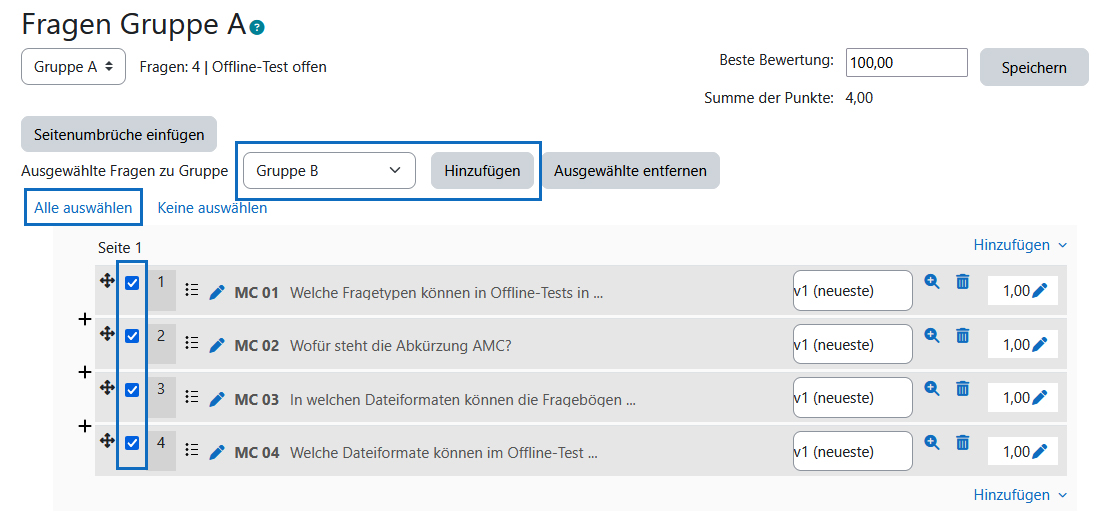Grab move handle of question MC 04

click(x=107, y=440)
